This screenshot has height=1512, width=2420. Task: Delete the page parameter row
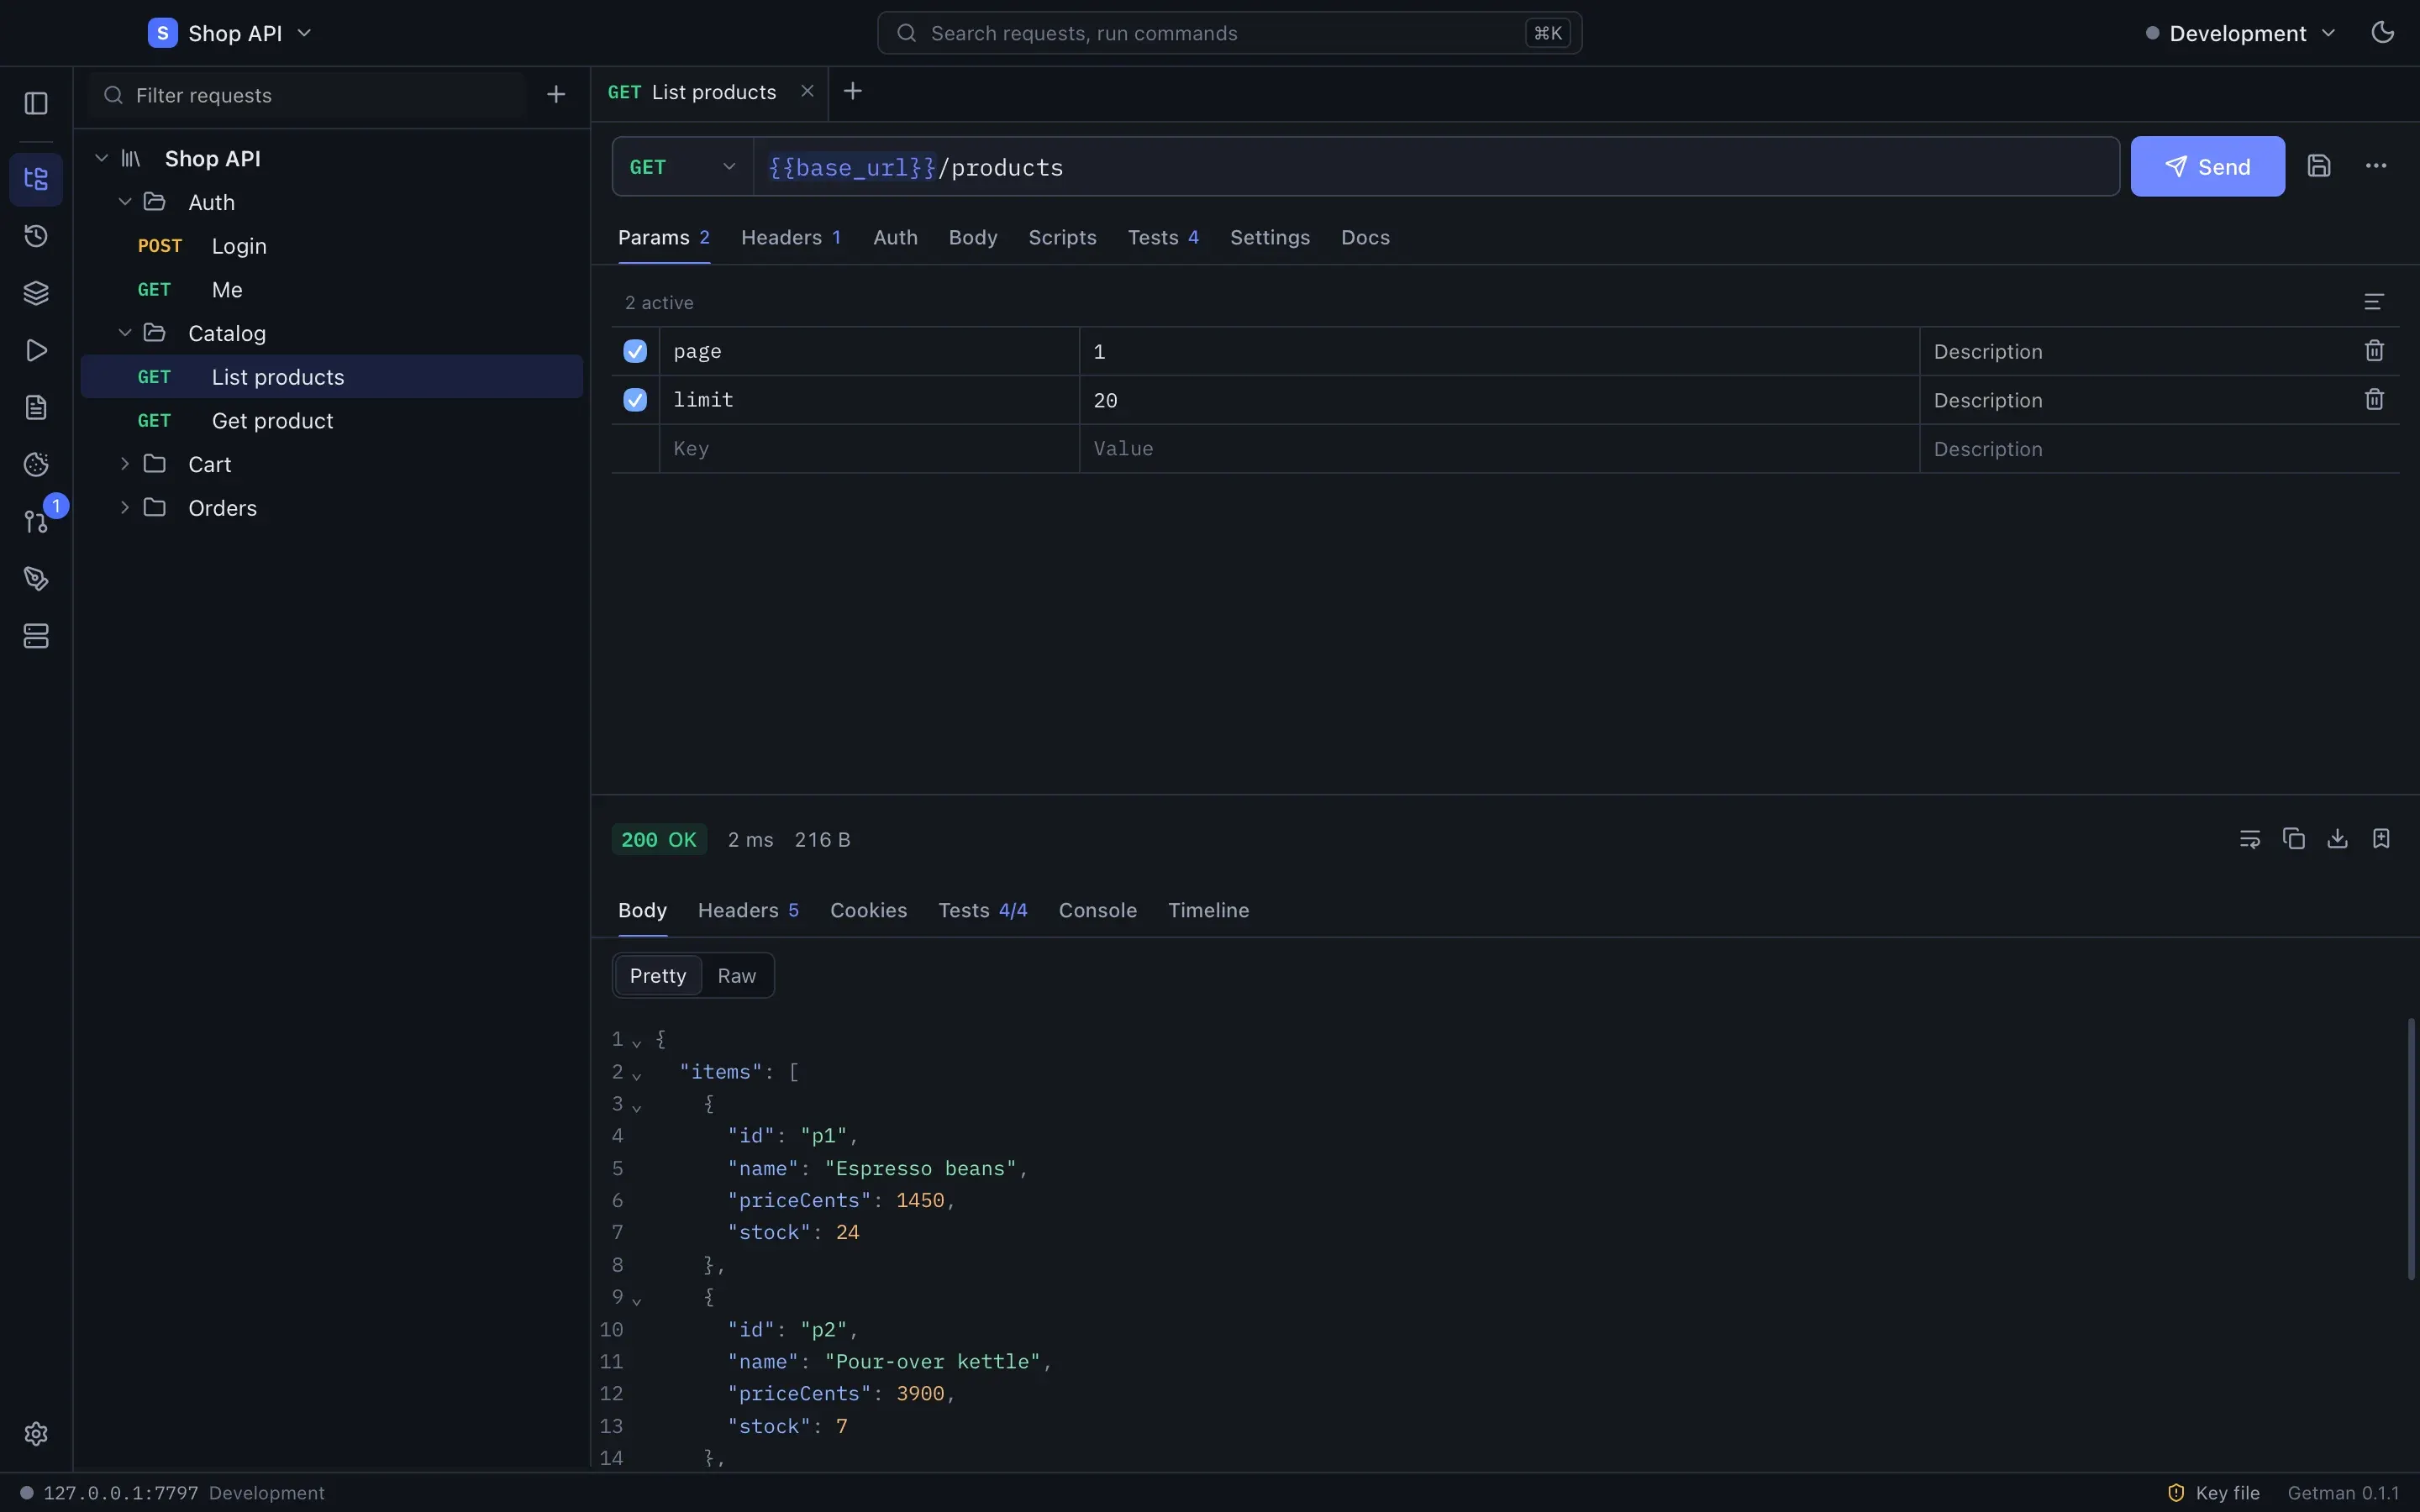click(x=2374, y=350)
